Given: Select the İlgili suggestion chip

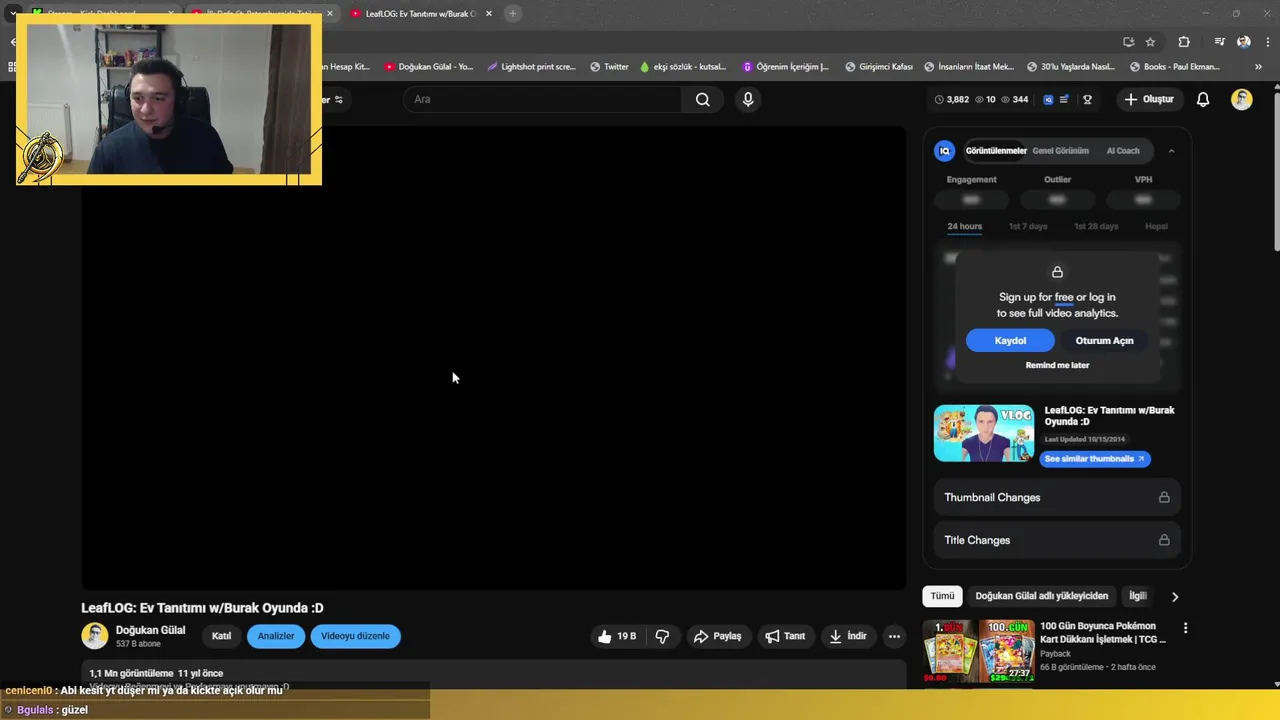Looking at the screenshot, I should pyautogui.click(x=1137, y=596).
